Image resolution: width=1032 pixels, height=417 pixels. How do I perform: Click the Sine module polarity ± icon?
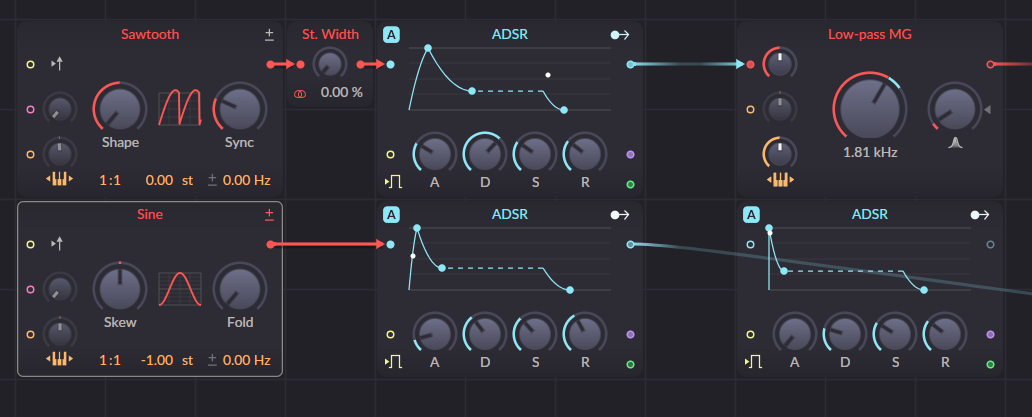(x=269, y=214)
